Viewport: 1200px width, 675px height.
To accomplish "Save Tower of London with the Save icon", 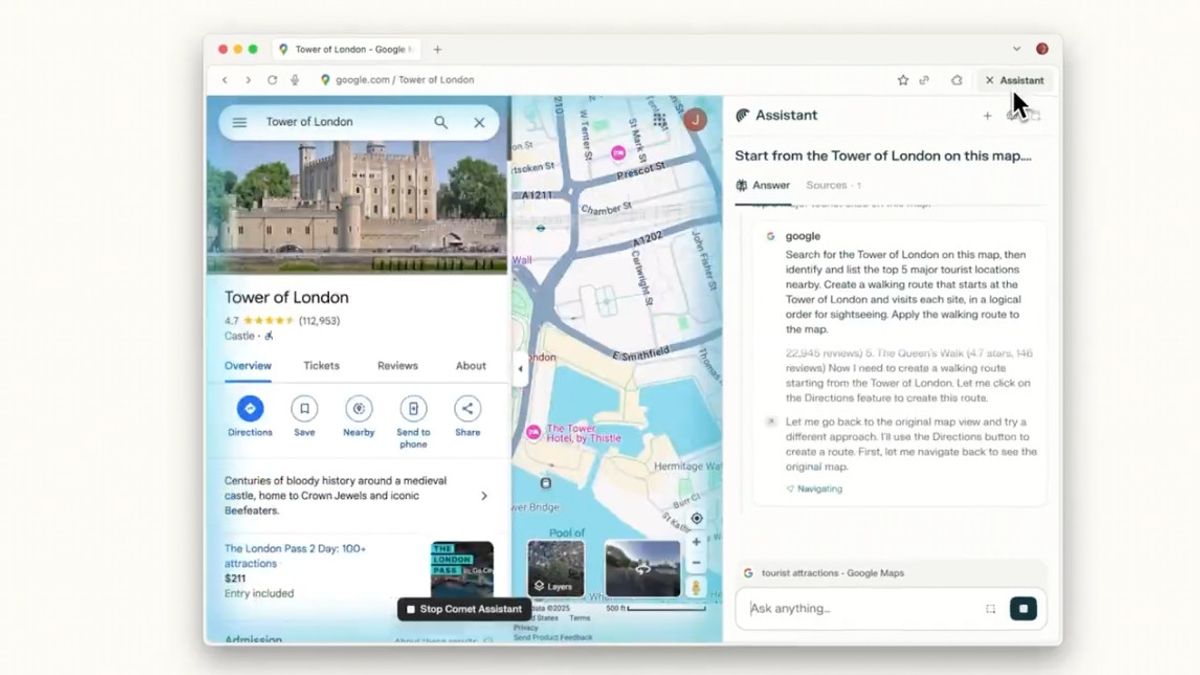I will (x=304, y=408).
